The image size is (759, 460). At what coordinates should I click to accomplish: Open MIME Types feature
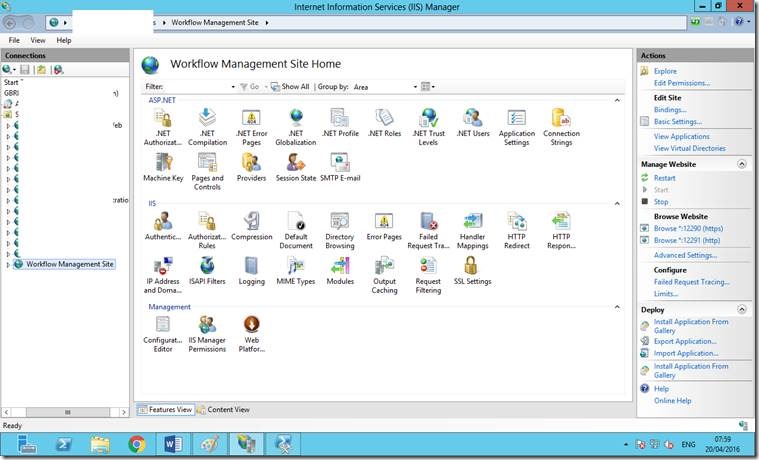[296, 271]
